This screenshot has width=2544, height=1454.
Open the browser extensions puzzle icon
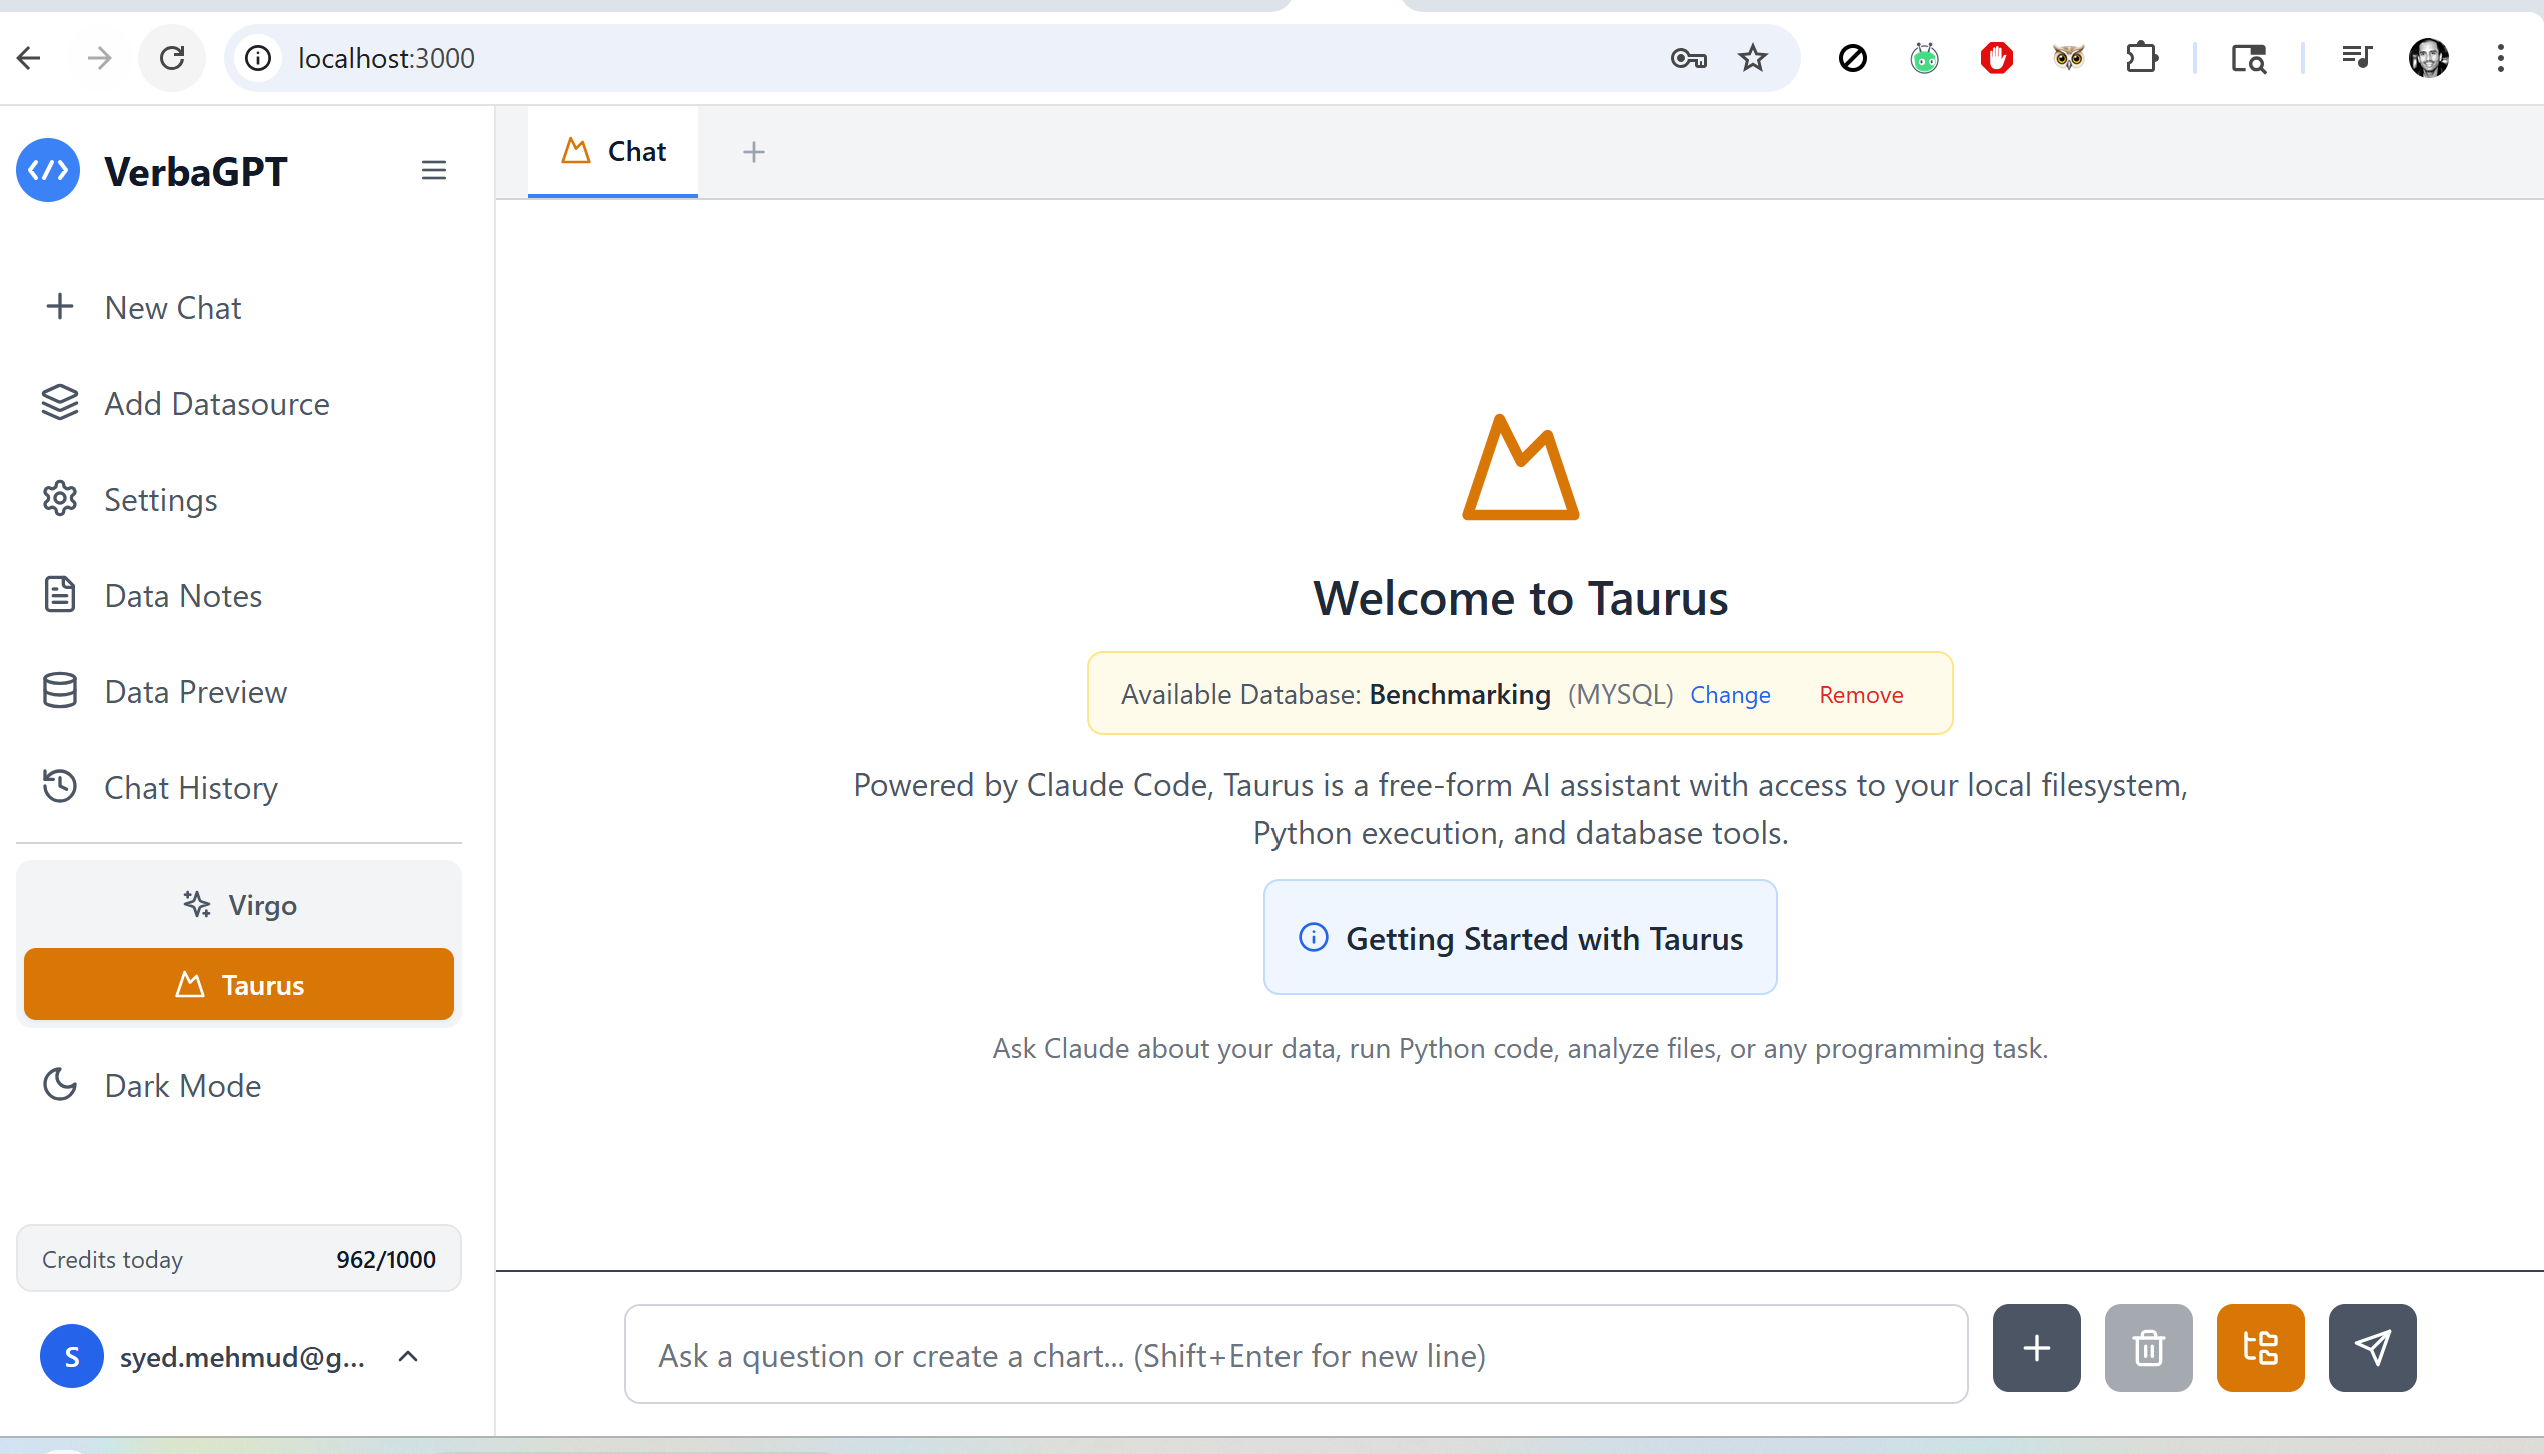click(x=2141, y=58)
